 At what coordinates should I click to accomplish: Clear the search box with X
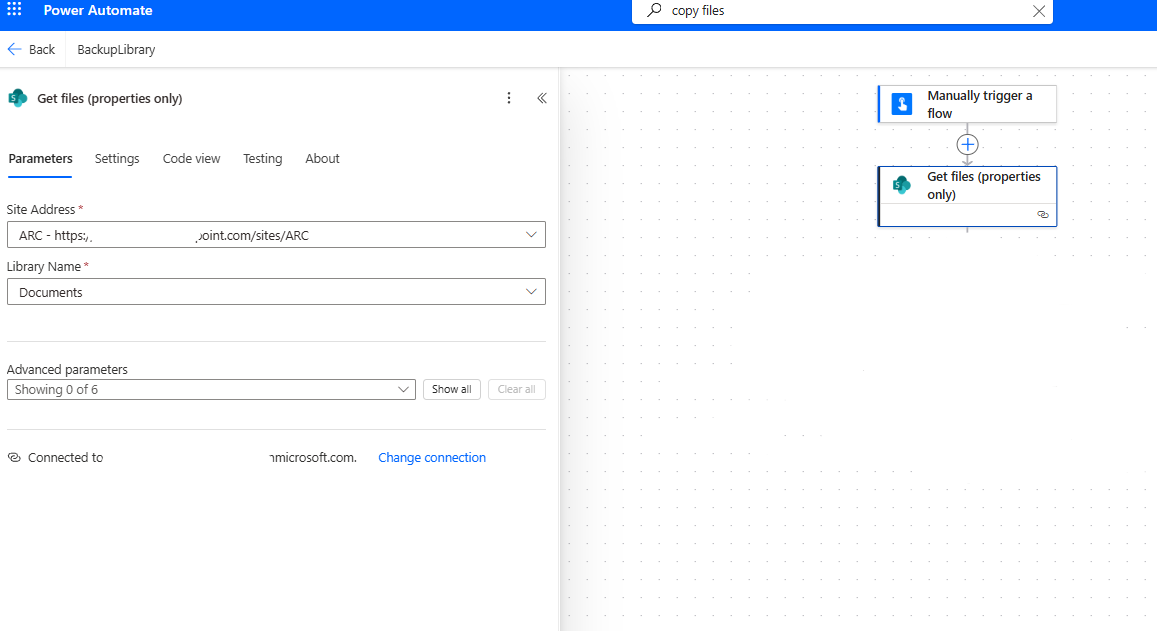tap(1039, 11)
